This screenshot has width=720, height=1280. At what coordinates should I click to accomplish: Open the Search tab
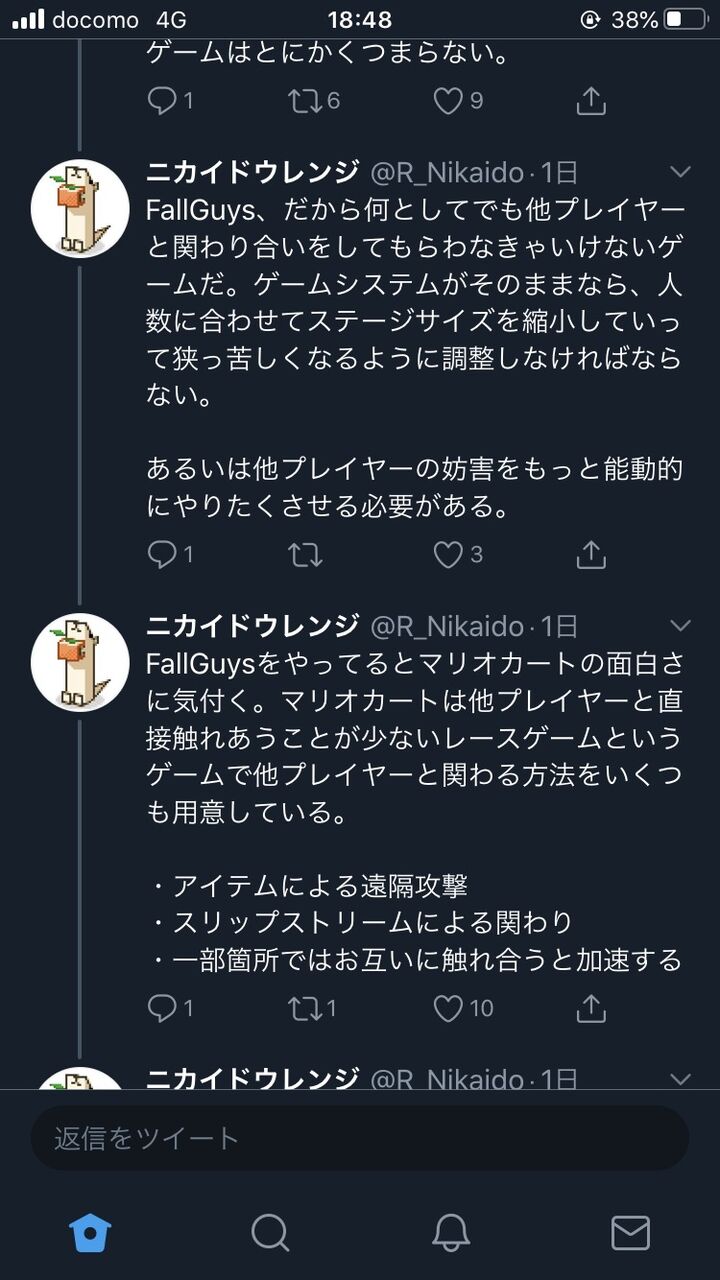270,1232
